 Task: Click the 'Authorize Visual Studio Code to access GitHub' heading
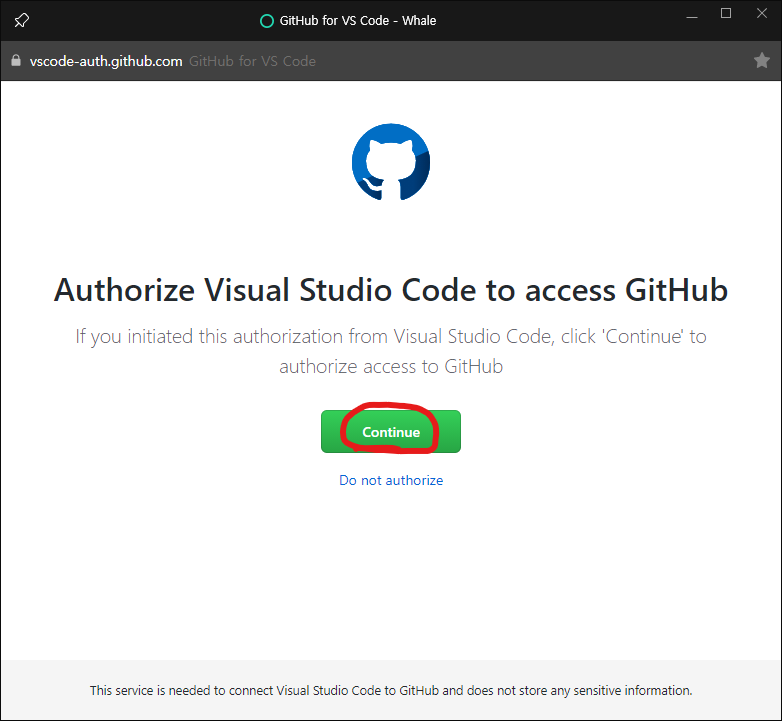pos(391,290)
